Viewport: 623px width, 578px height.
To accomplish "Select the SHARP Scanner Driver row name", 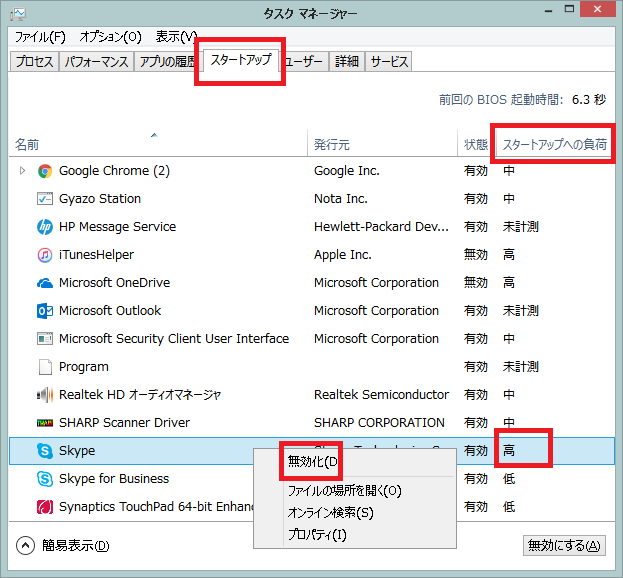I will click(124, 423).
